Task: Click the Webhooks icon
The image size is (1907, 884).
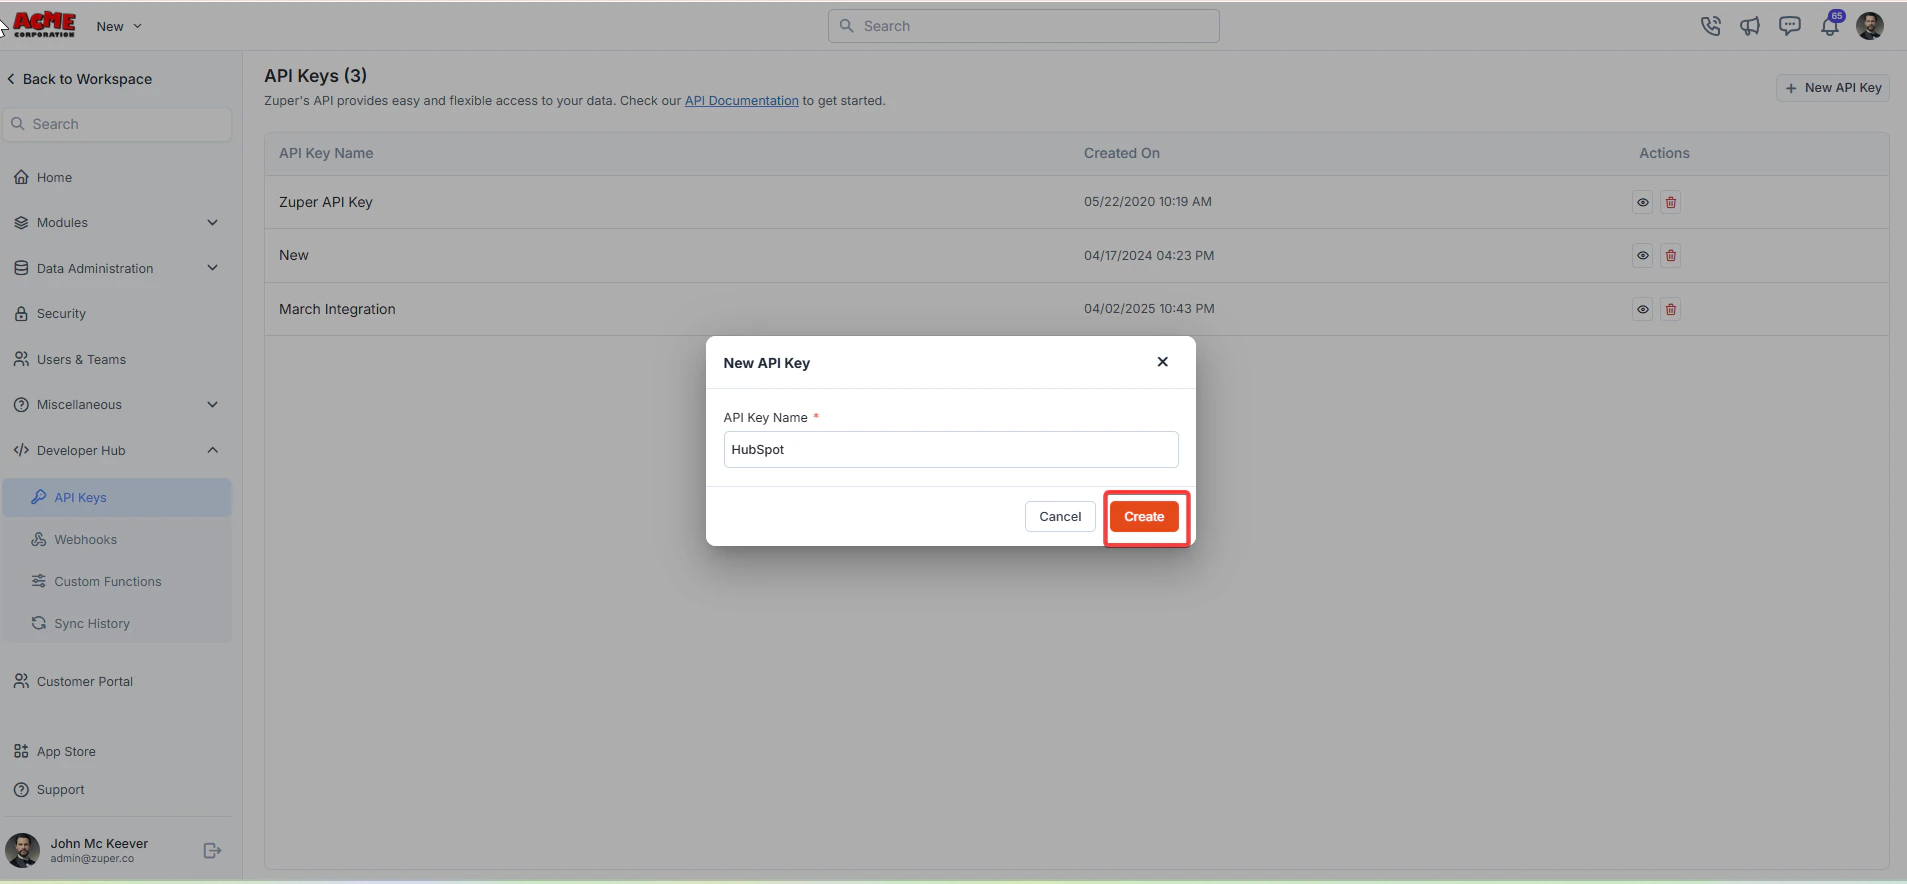Action: (x=39, y=539)
